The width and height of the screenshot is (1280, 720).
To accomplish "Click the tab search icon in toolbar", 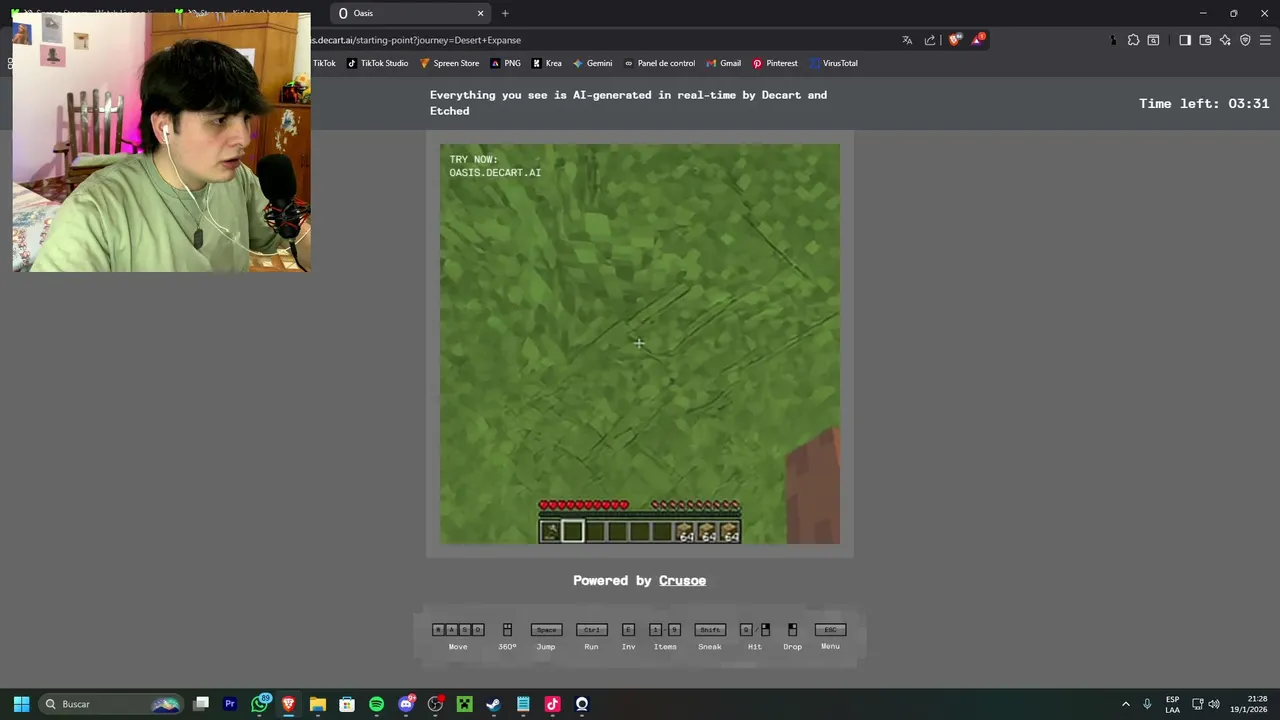I will point(1153,40).
